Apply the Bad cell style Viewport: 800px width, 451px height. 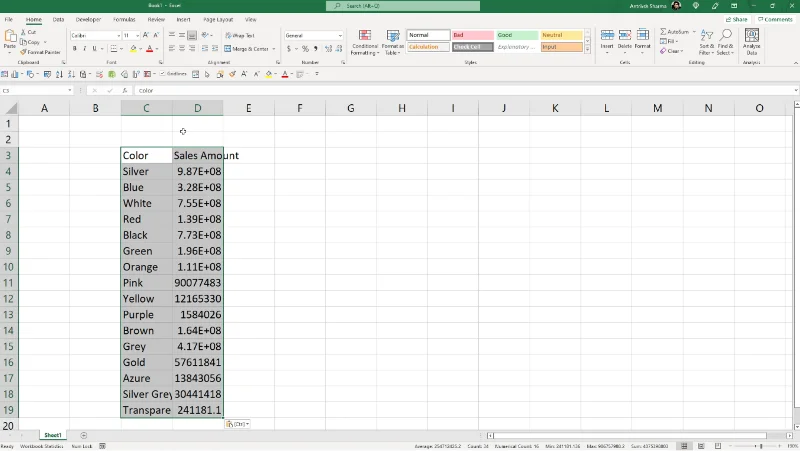point(472,35)
